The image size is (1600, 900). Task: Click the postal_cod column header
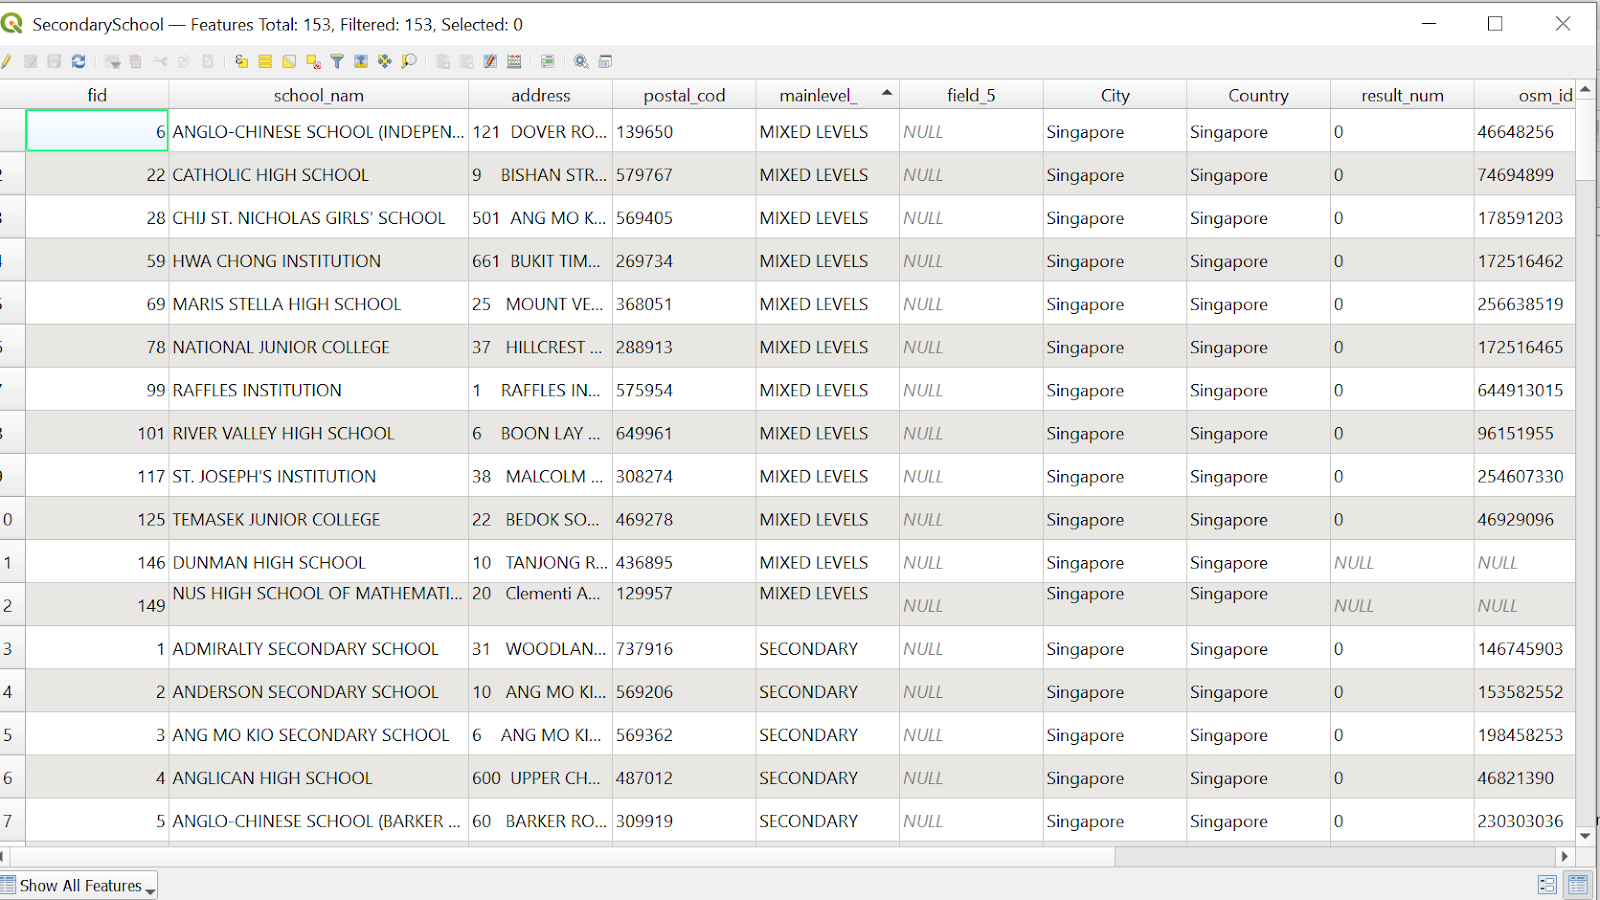point(684,95)
